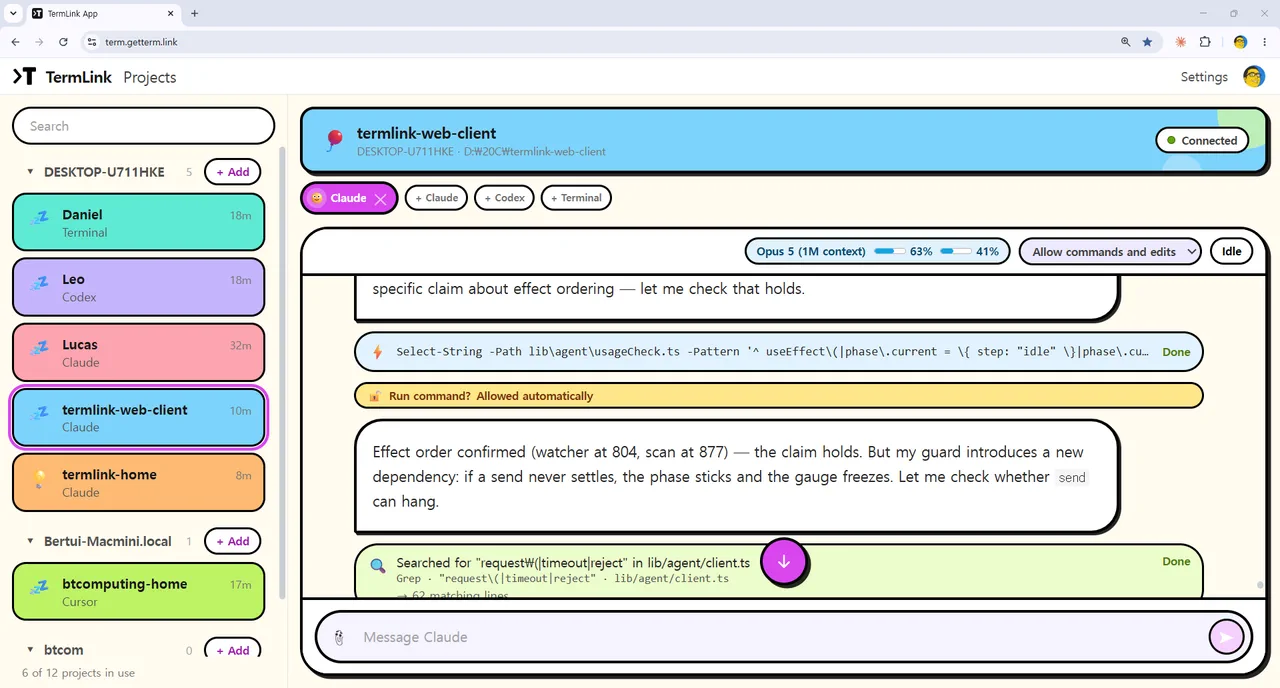1280x688 pixels.
Task: Open the termlink-home project
Action: coord(138,482)
